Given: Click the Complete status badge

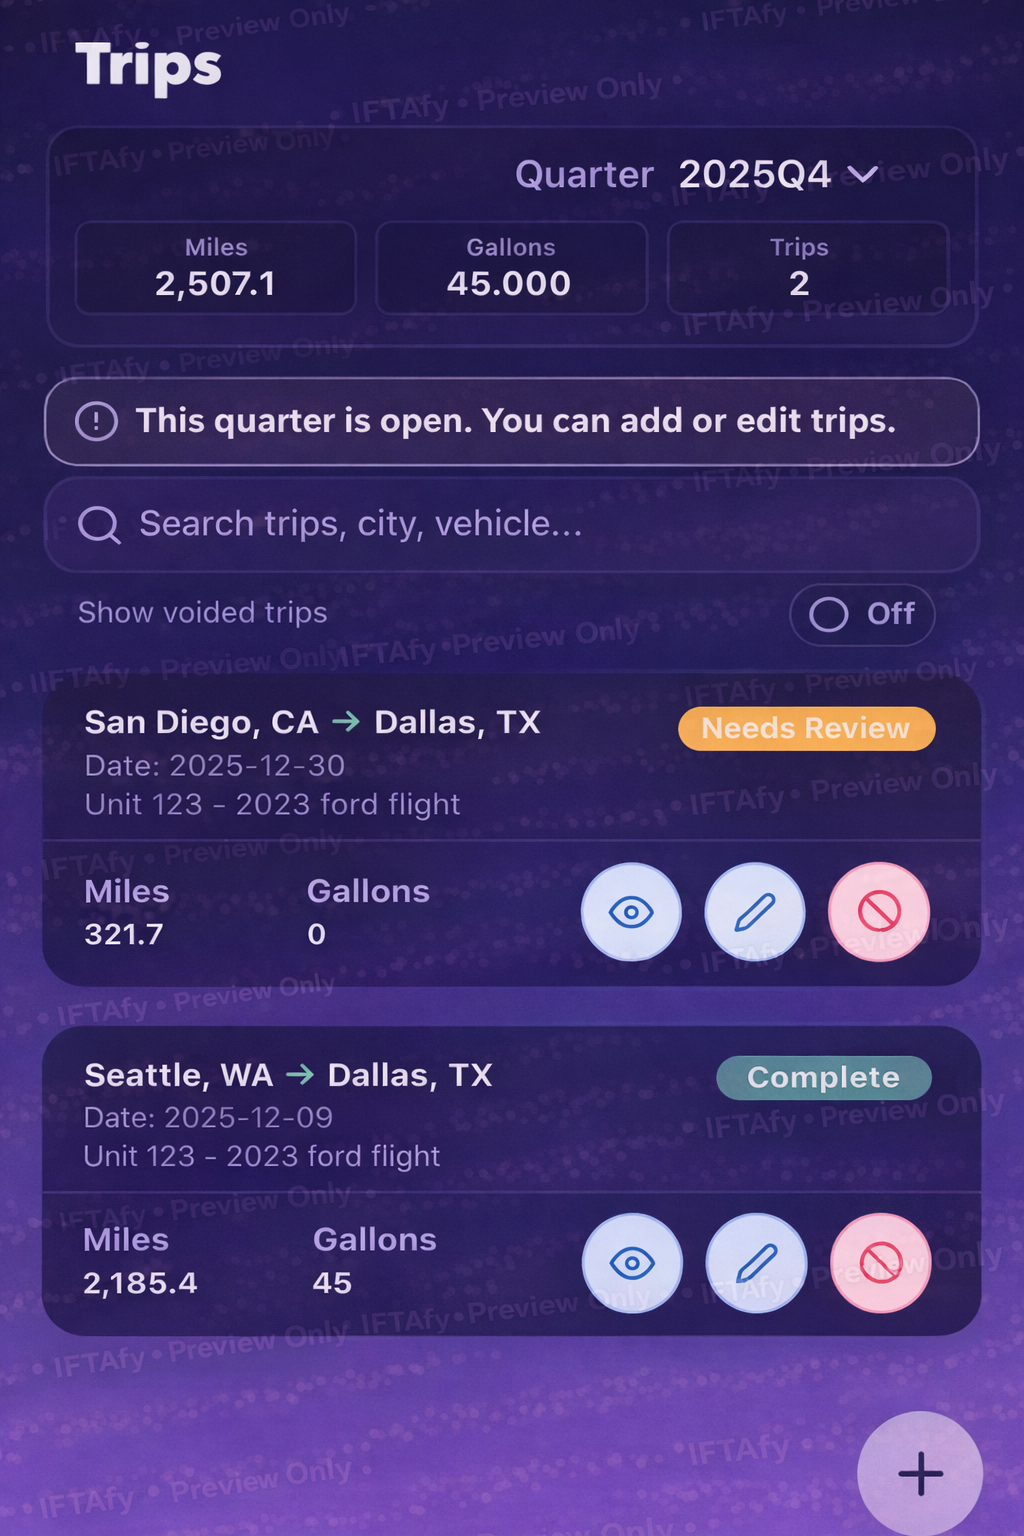Looking at the screenshot, I should pyautogui.click(x=823, y=1077).
